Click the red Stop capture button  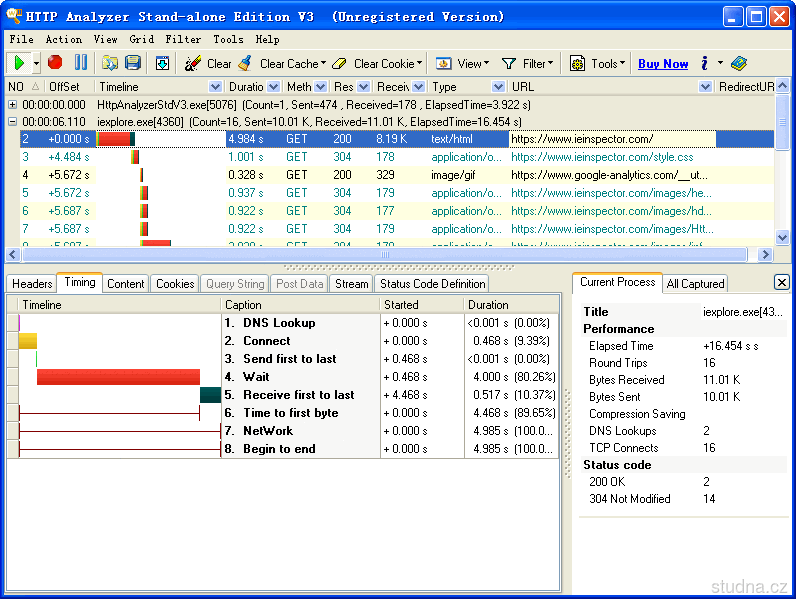point(55,63)
